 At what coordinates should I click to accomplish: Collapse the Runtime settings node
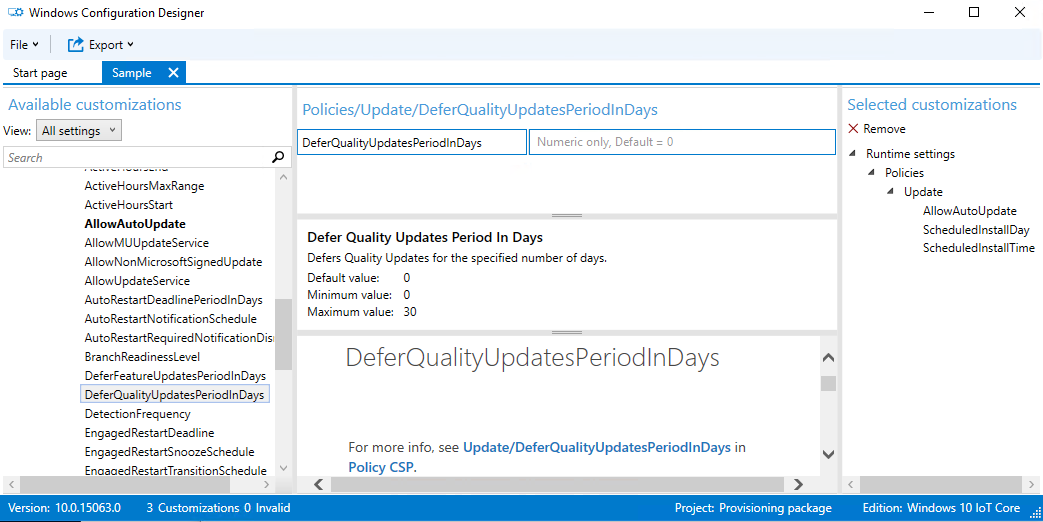coord(853,154)
